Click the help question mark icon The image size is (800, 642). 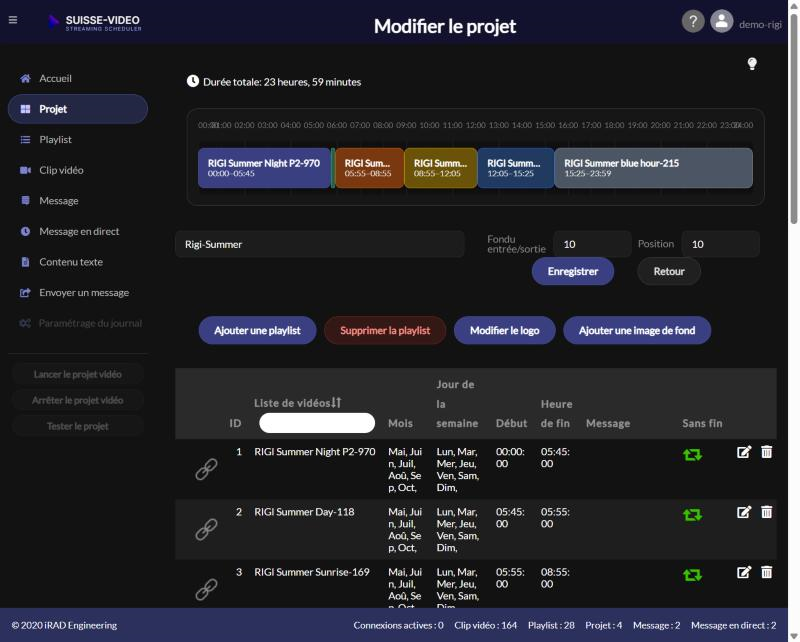[693, 21]
